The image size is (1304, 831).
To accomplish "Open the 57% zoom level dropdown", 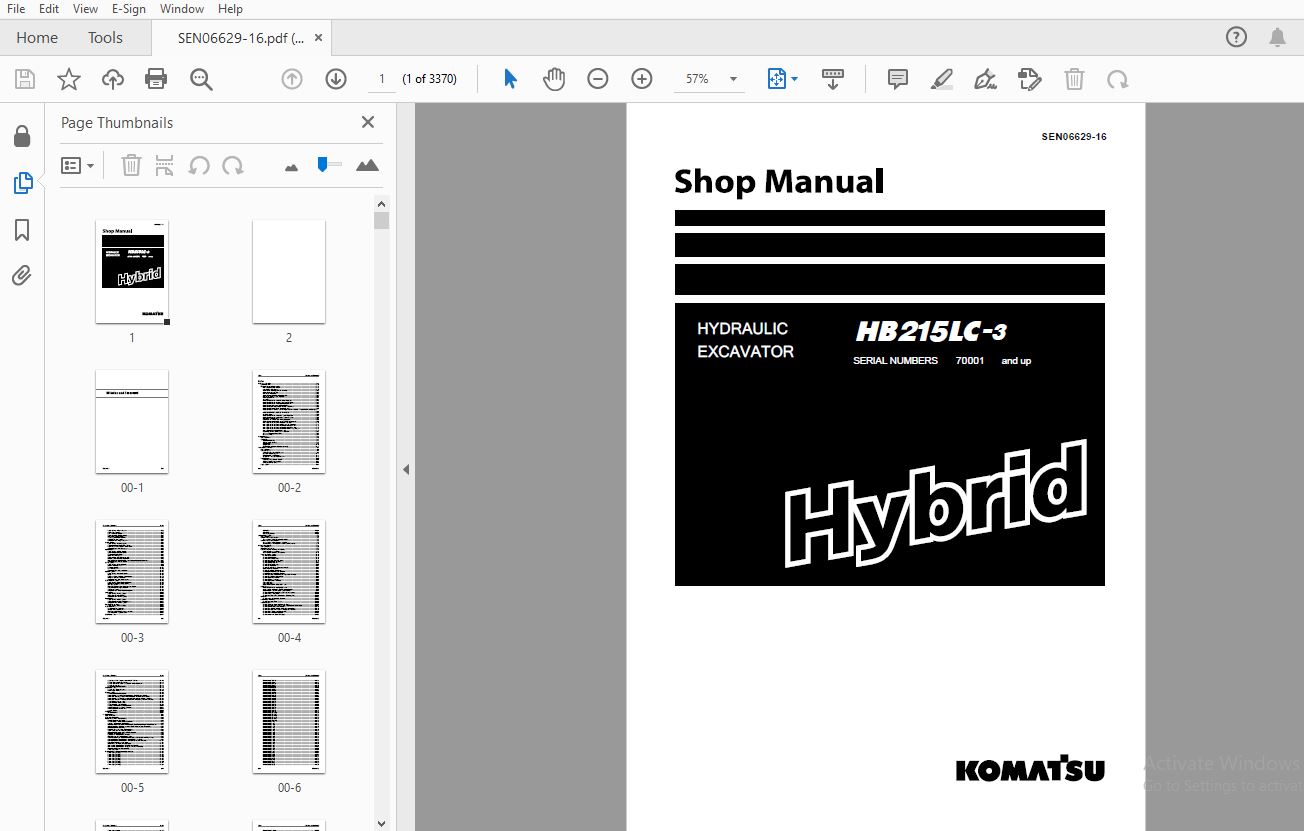I will tap(733, 79).
